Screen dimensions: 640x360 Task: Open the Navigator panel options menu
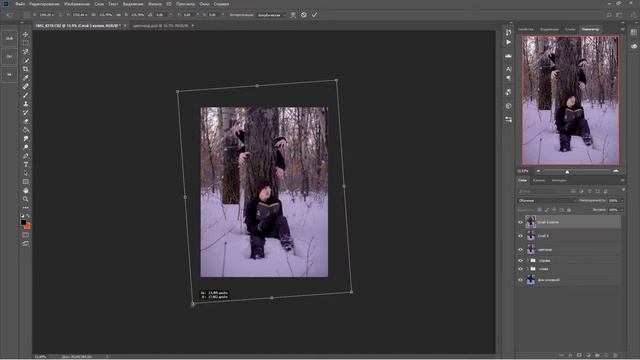[622, 29]
